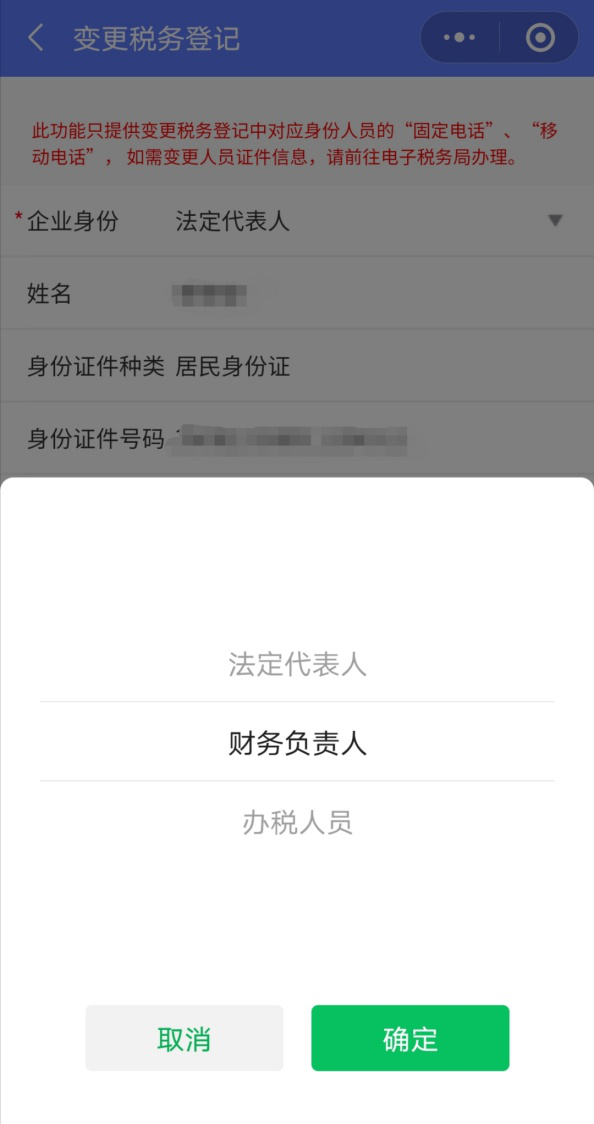The width and height of the screenshot is (594, 1124).
Task: Tap the 变更税务登记 page title
Action: point(156,39)
